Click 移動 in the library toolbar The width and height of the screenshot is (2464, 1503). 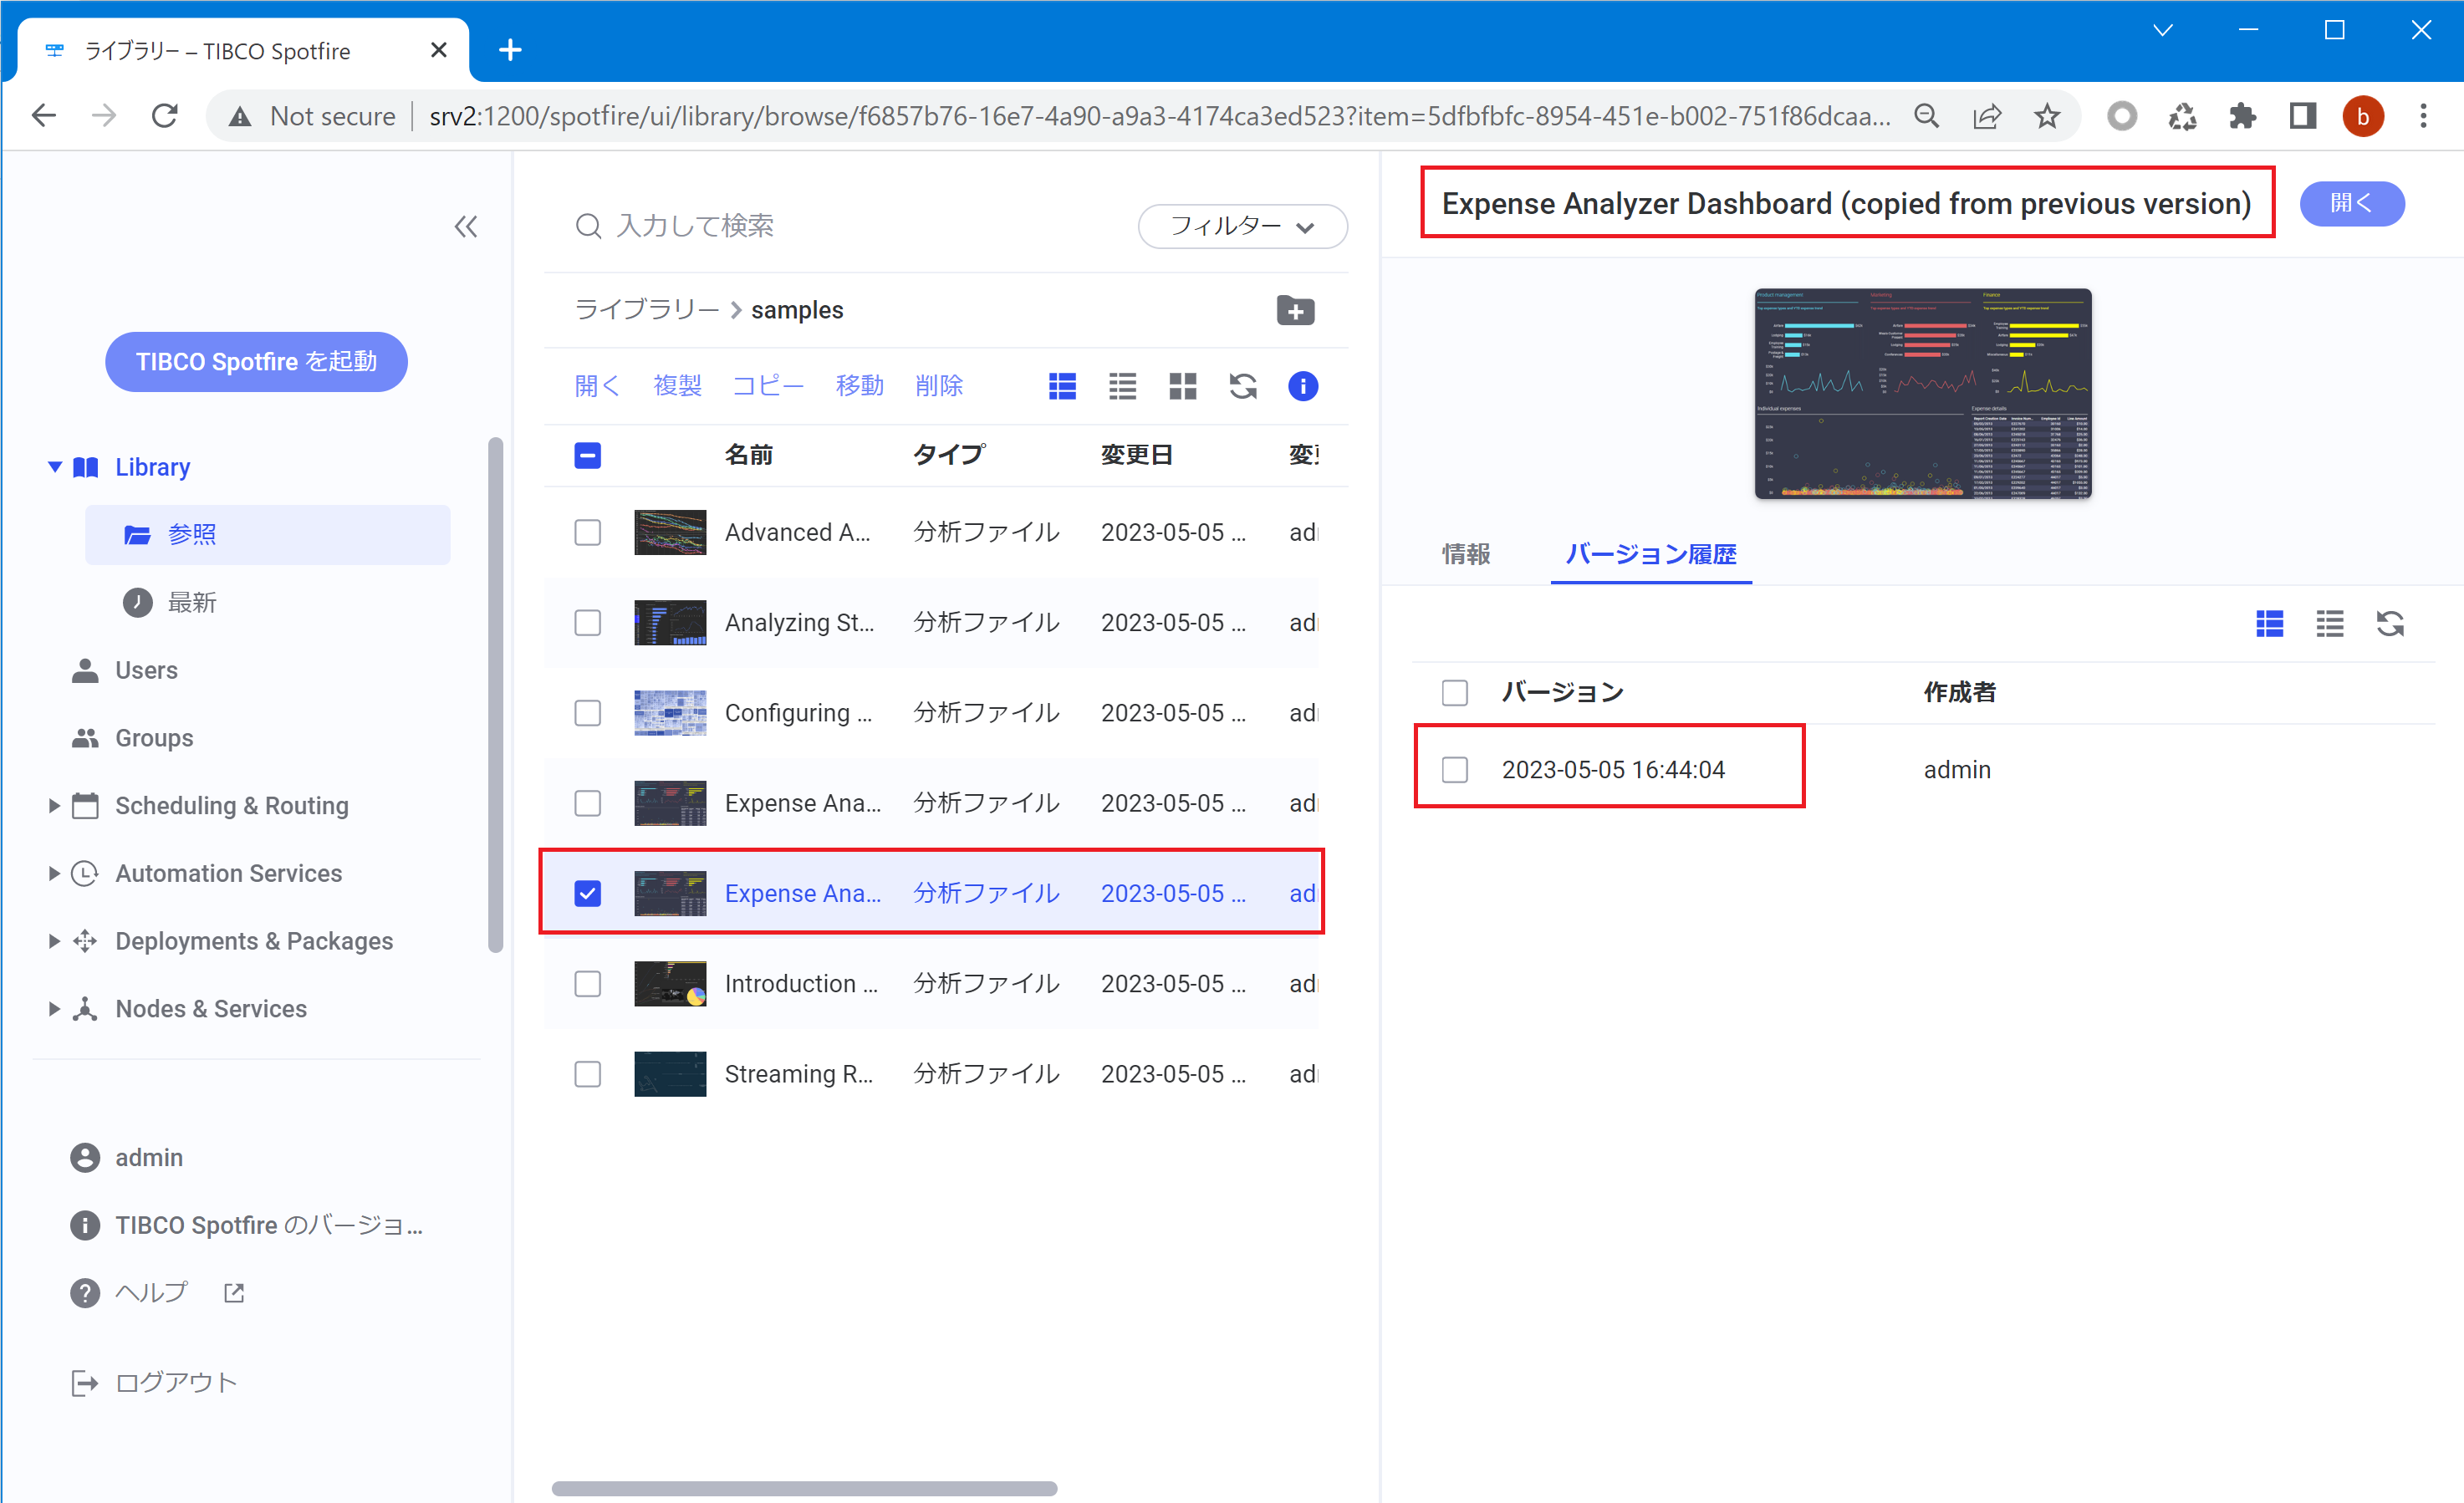tap(859, 386)
